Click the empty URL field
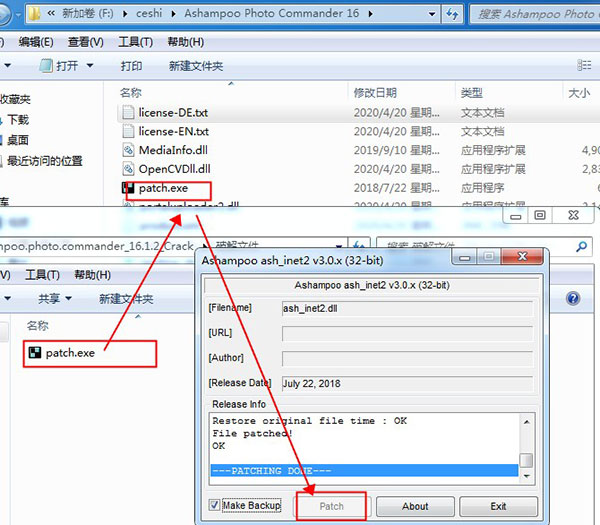The height and width of the screenshot is (525, 600). point(407,333)
